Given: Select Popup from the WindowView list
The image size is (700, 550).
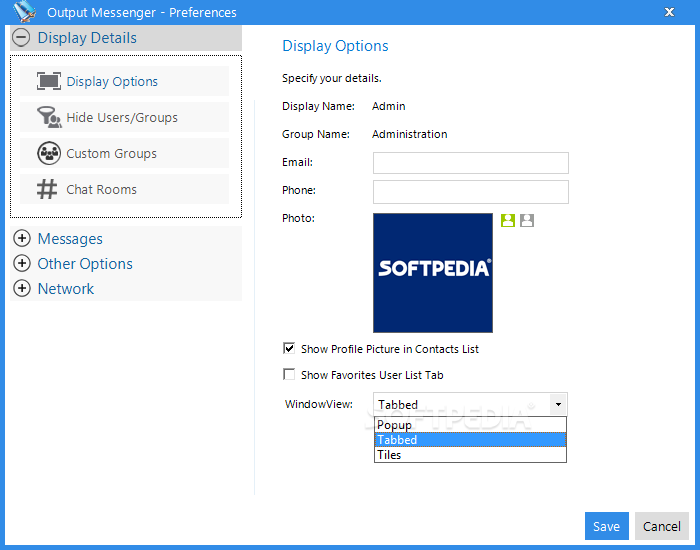Looking at the screenshot, I should pos(395,425).
